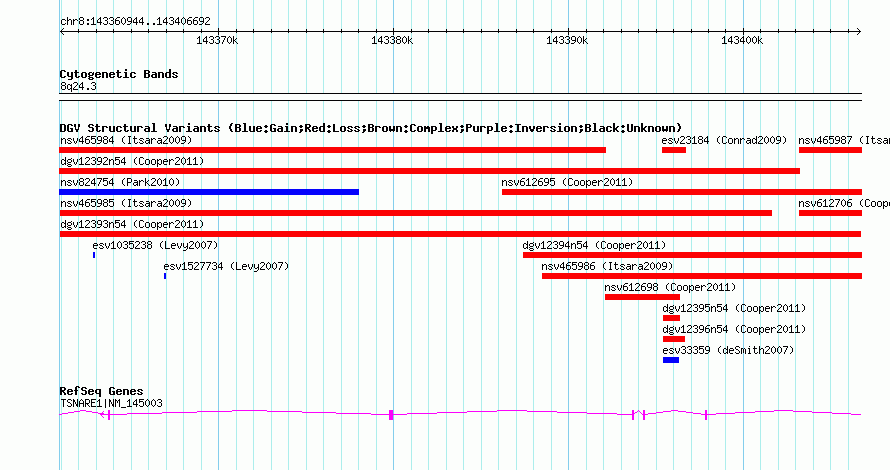Viewport: 890px width, 470px height.
Task: Click the ruler's right arrowhead
Action: pyautogui.click(x=859, y=32)
